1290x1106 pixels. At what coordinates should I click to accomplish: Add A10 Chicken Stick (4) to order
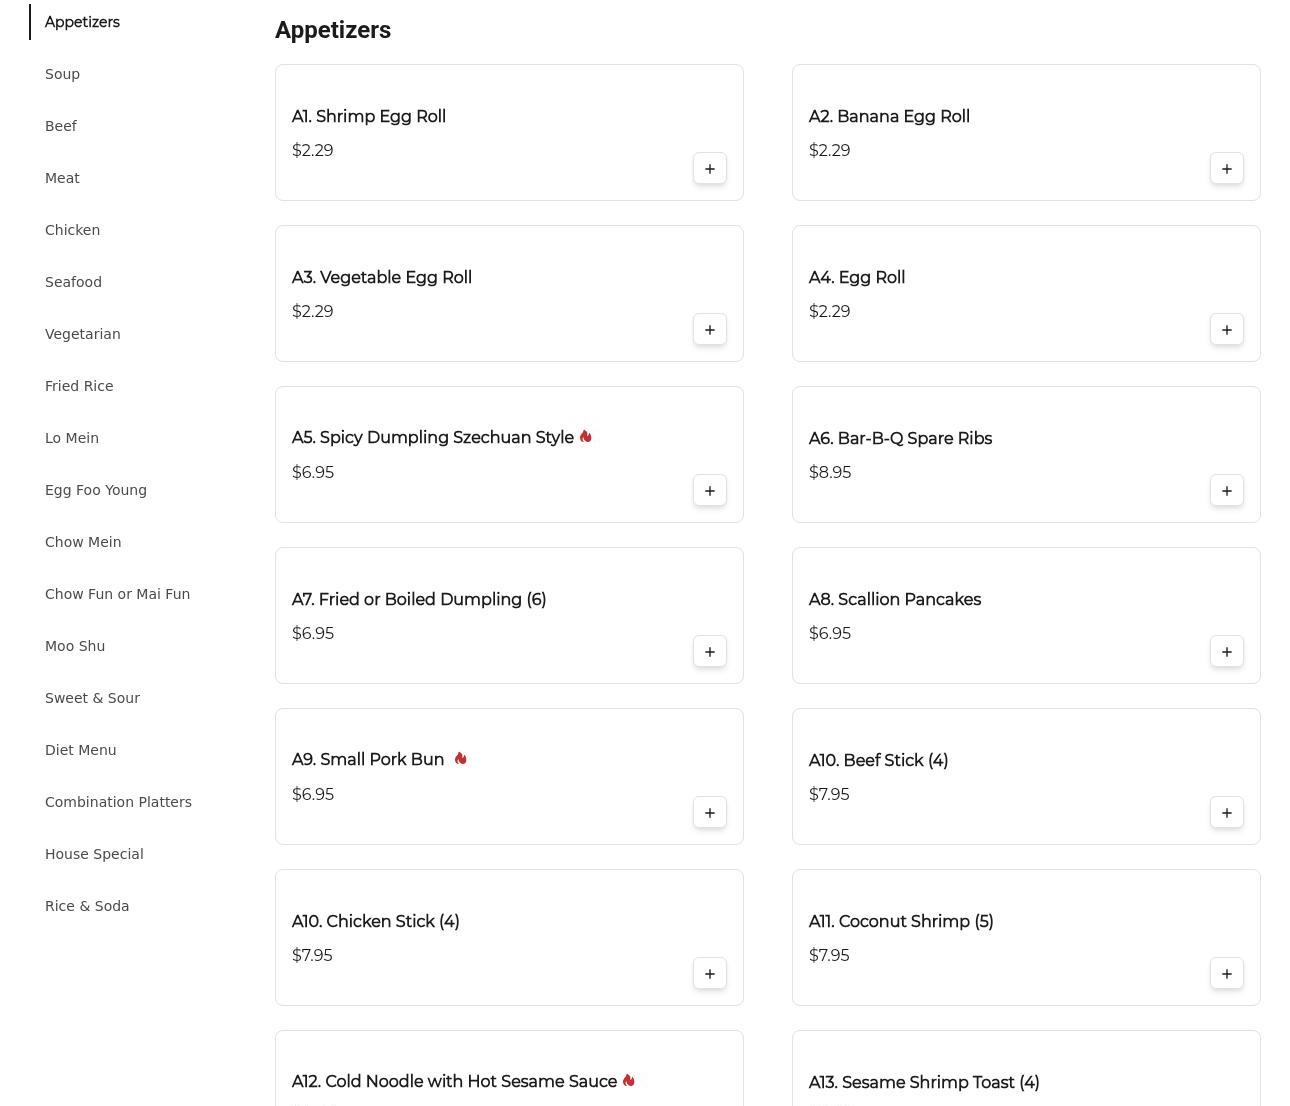tap(709, 974)
